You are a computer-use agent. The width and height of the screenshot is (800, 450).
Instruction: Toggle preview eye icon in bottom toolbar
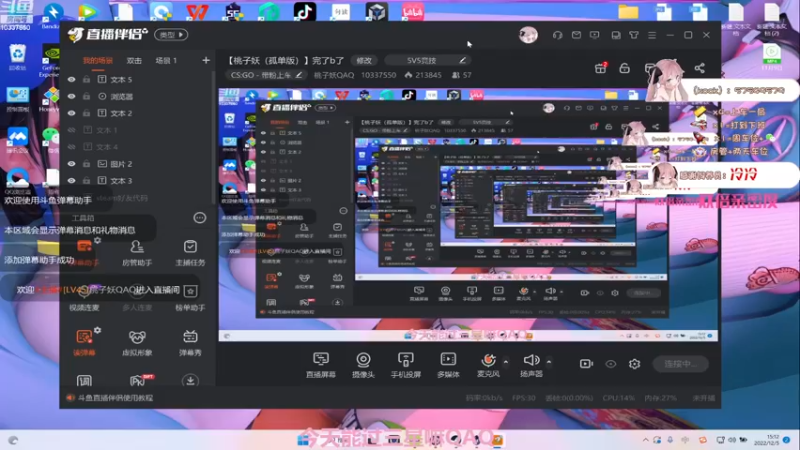coord(611,364)
